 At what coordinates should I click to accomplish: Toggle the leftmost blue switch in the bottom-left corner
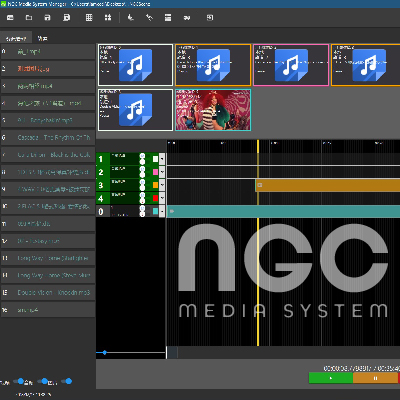[x=19, y=381]
